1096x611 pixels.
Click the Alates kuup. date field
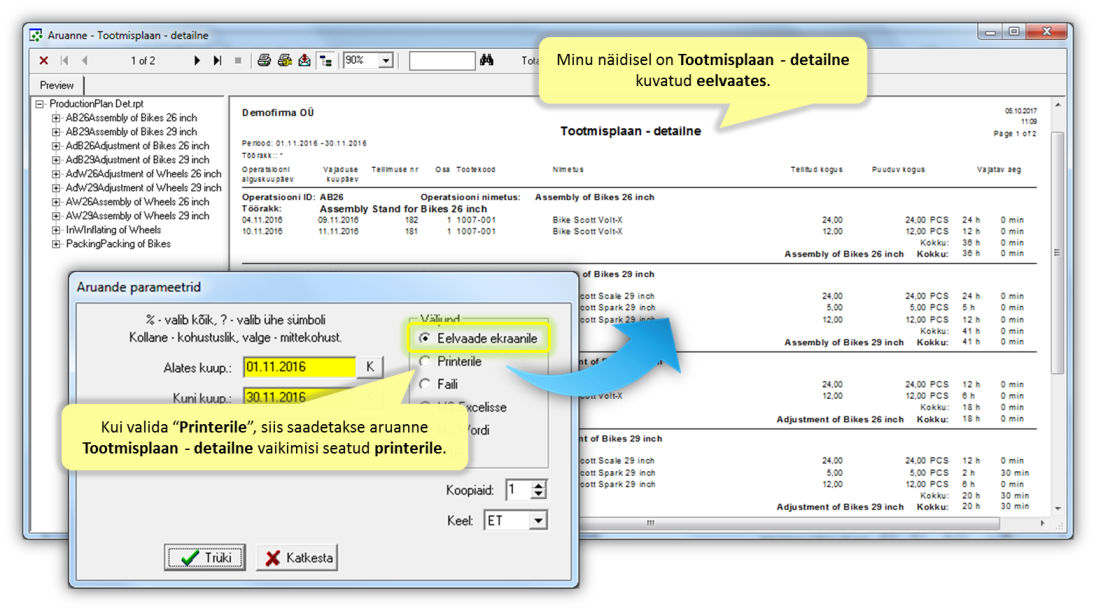tap(299, 367)
